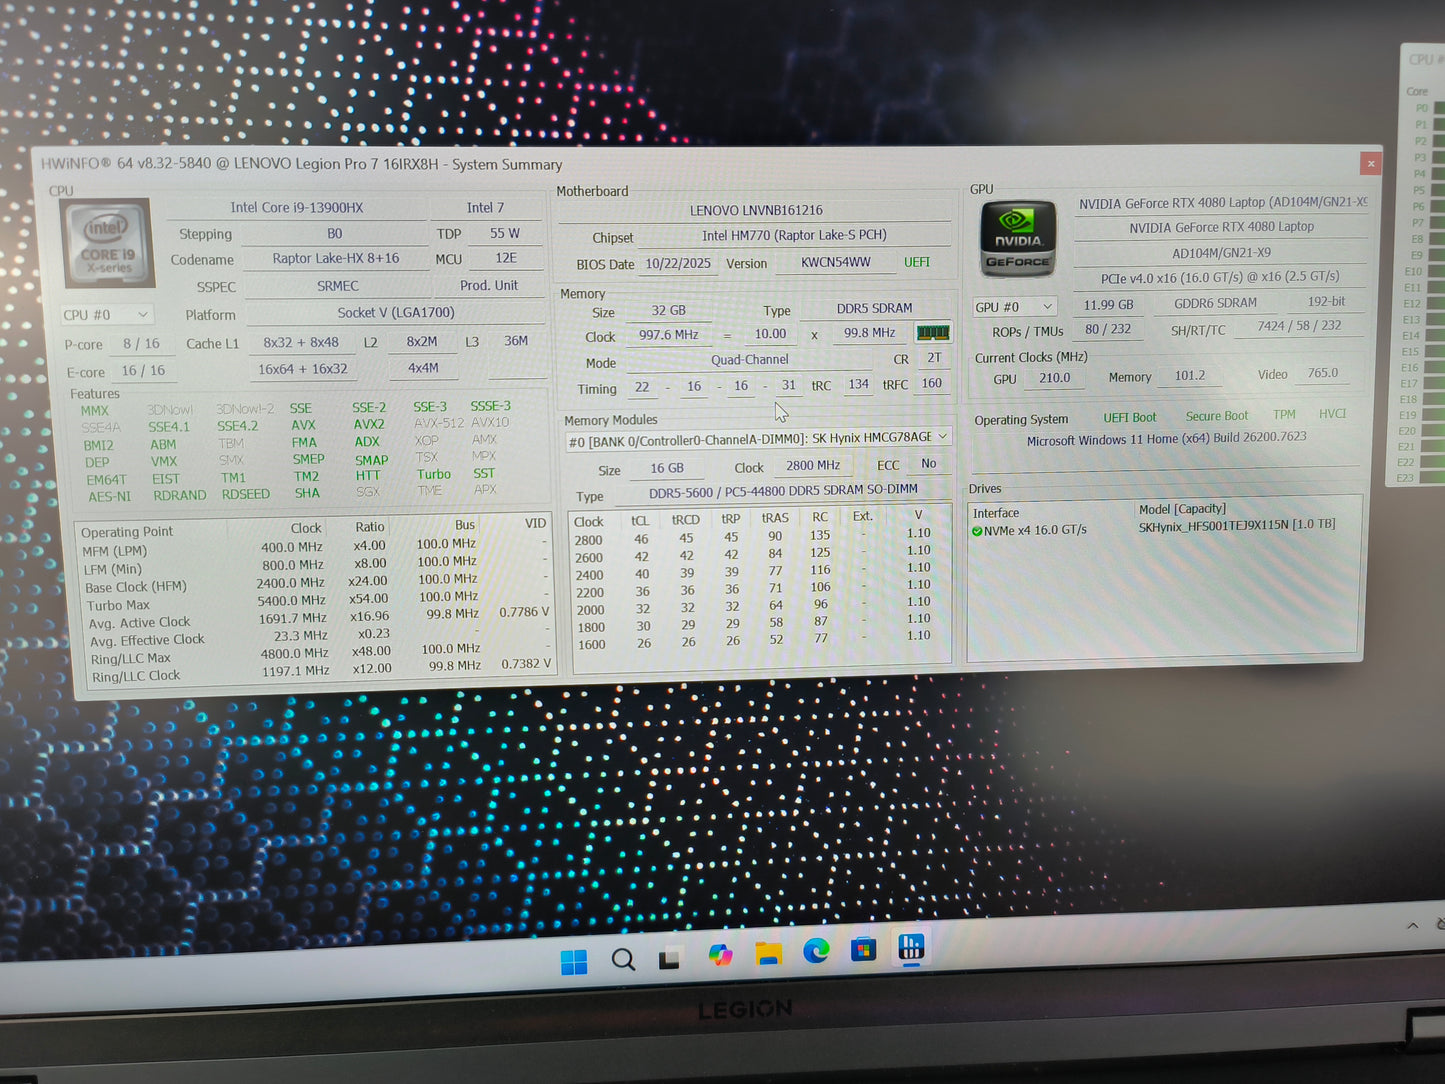
Task: Click the Secure Boot status indicator
Action: point(1216,415)
